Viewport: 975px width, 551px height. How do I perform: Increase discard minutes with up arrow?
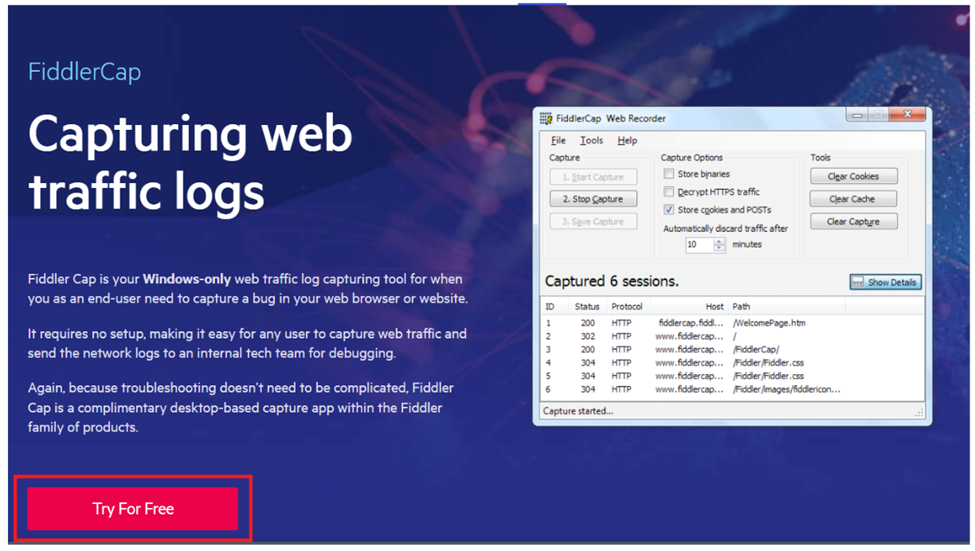(719, 241)
